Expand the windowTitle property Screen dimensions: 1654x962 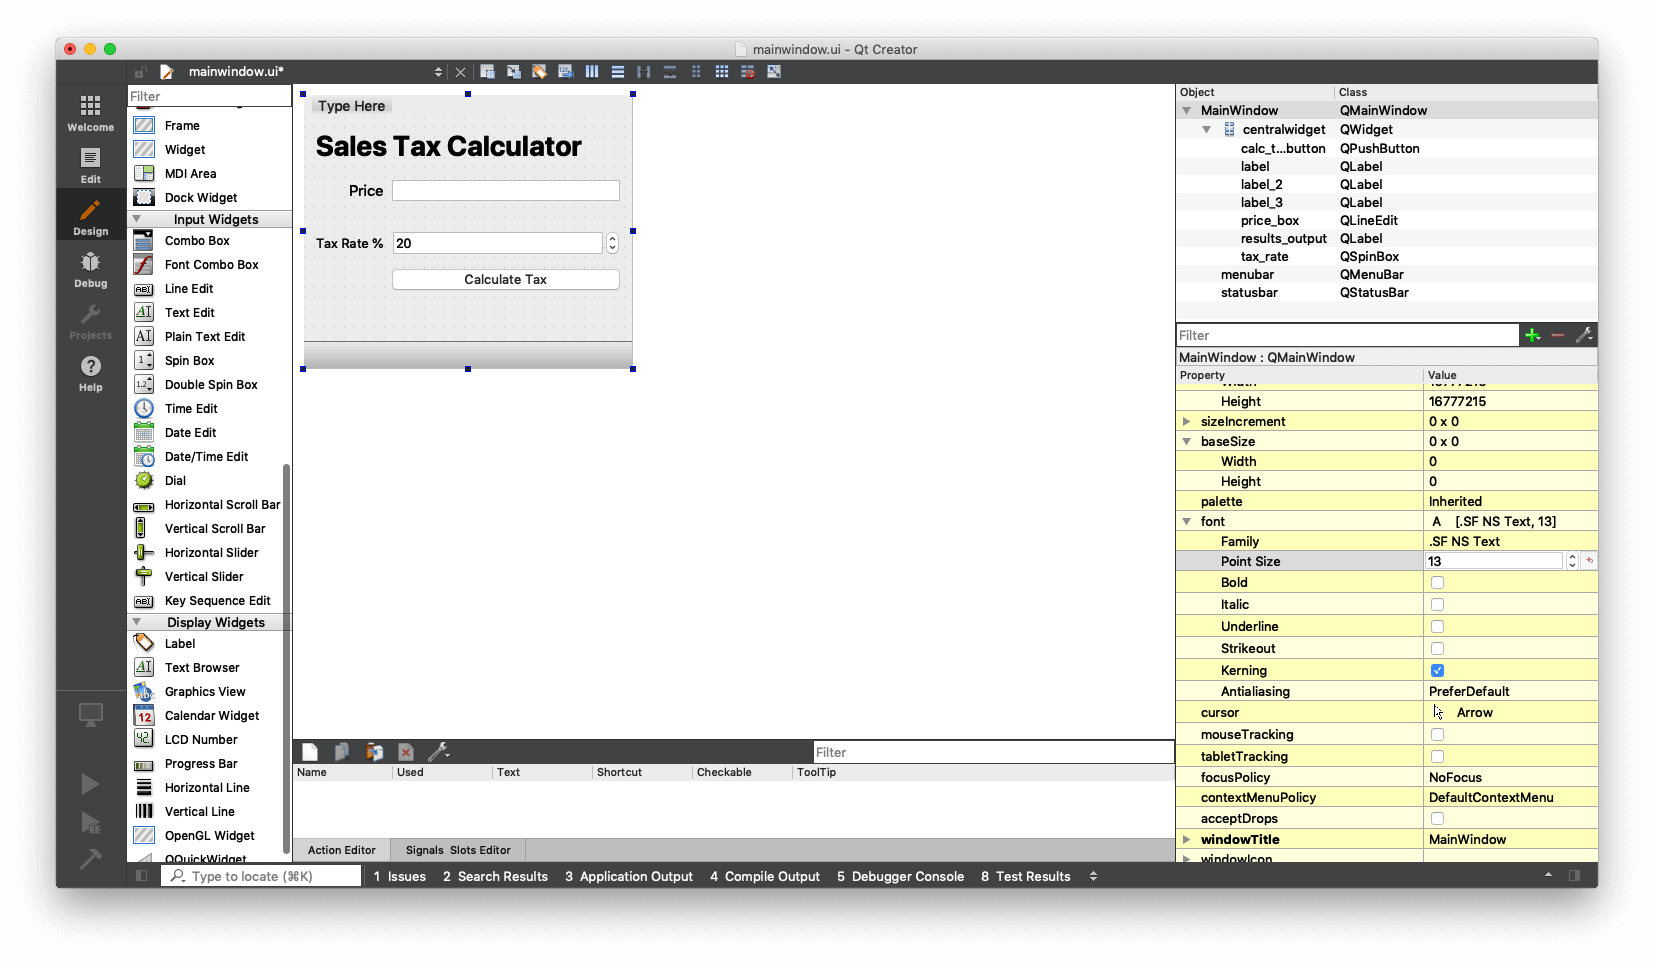pos(1187,840)
